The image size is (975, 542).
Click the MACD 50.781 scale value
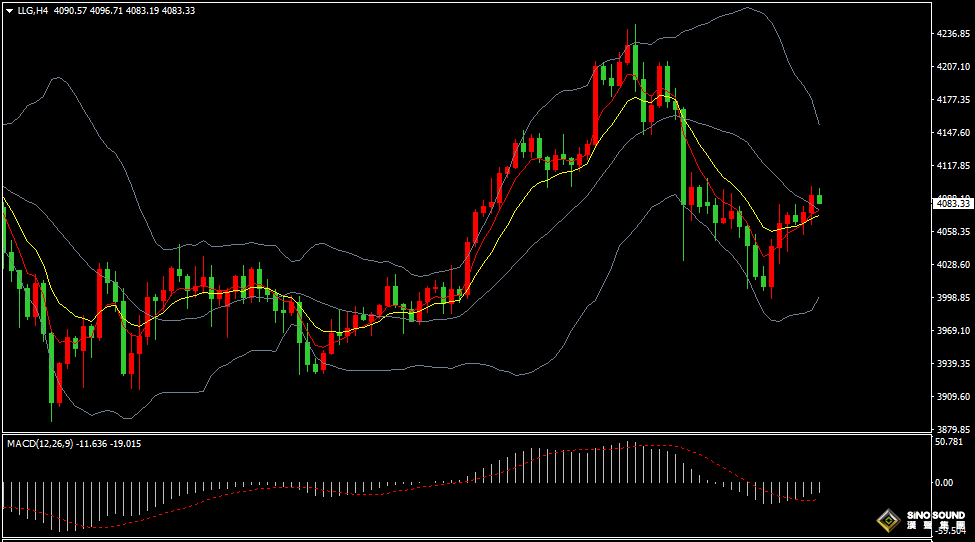(948, 441)
